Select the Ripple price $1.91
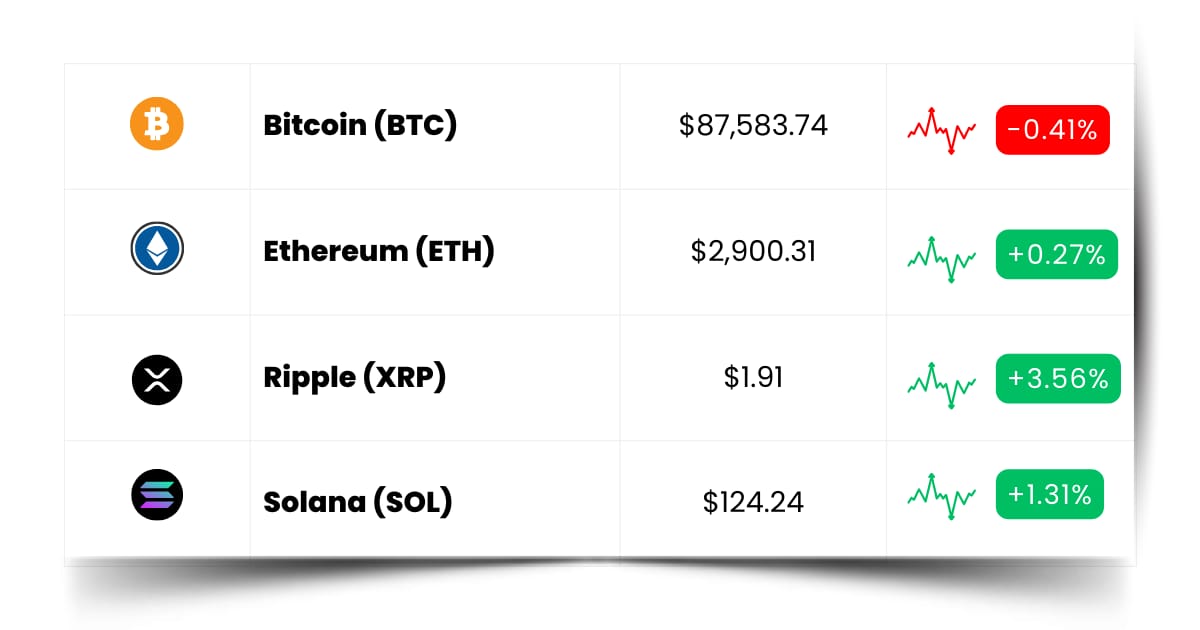 [x=753, y=377]
